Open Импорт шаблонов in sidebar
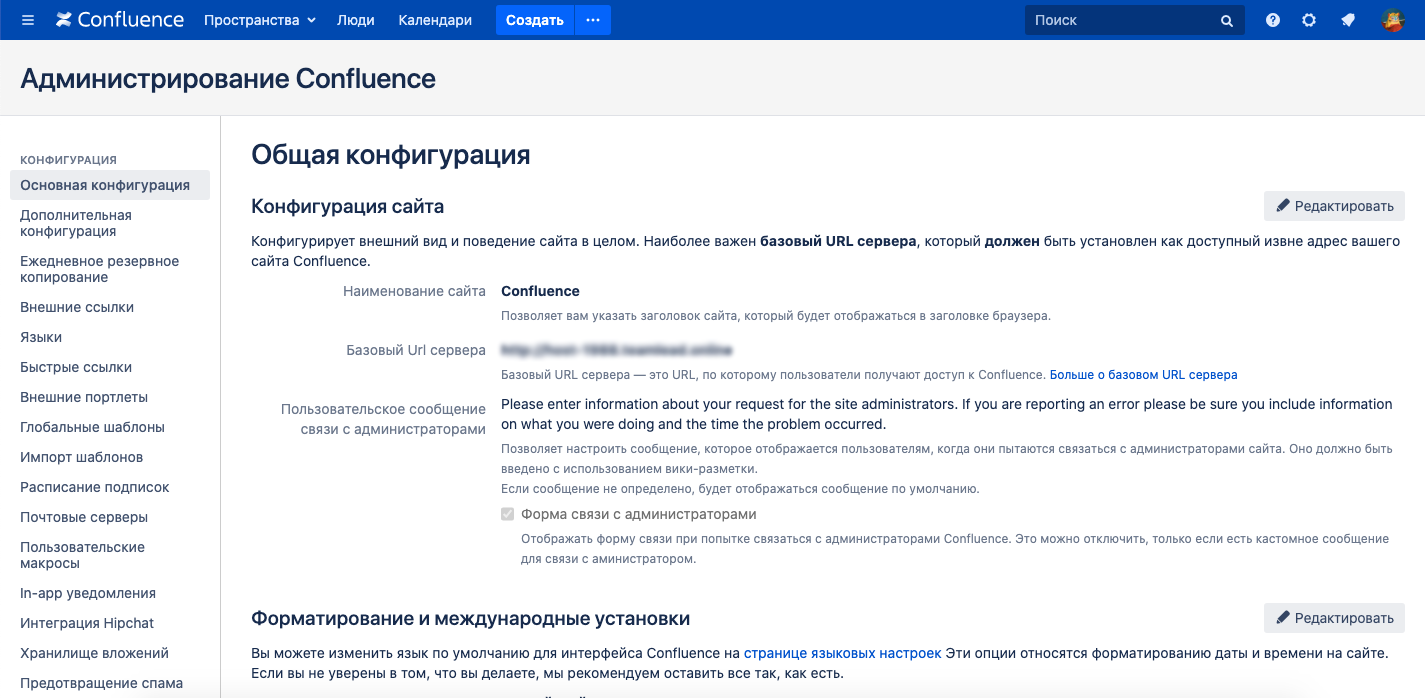 [x=82, y=457]
